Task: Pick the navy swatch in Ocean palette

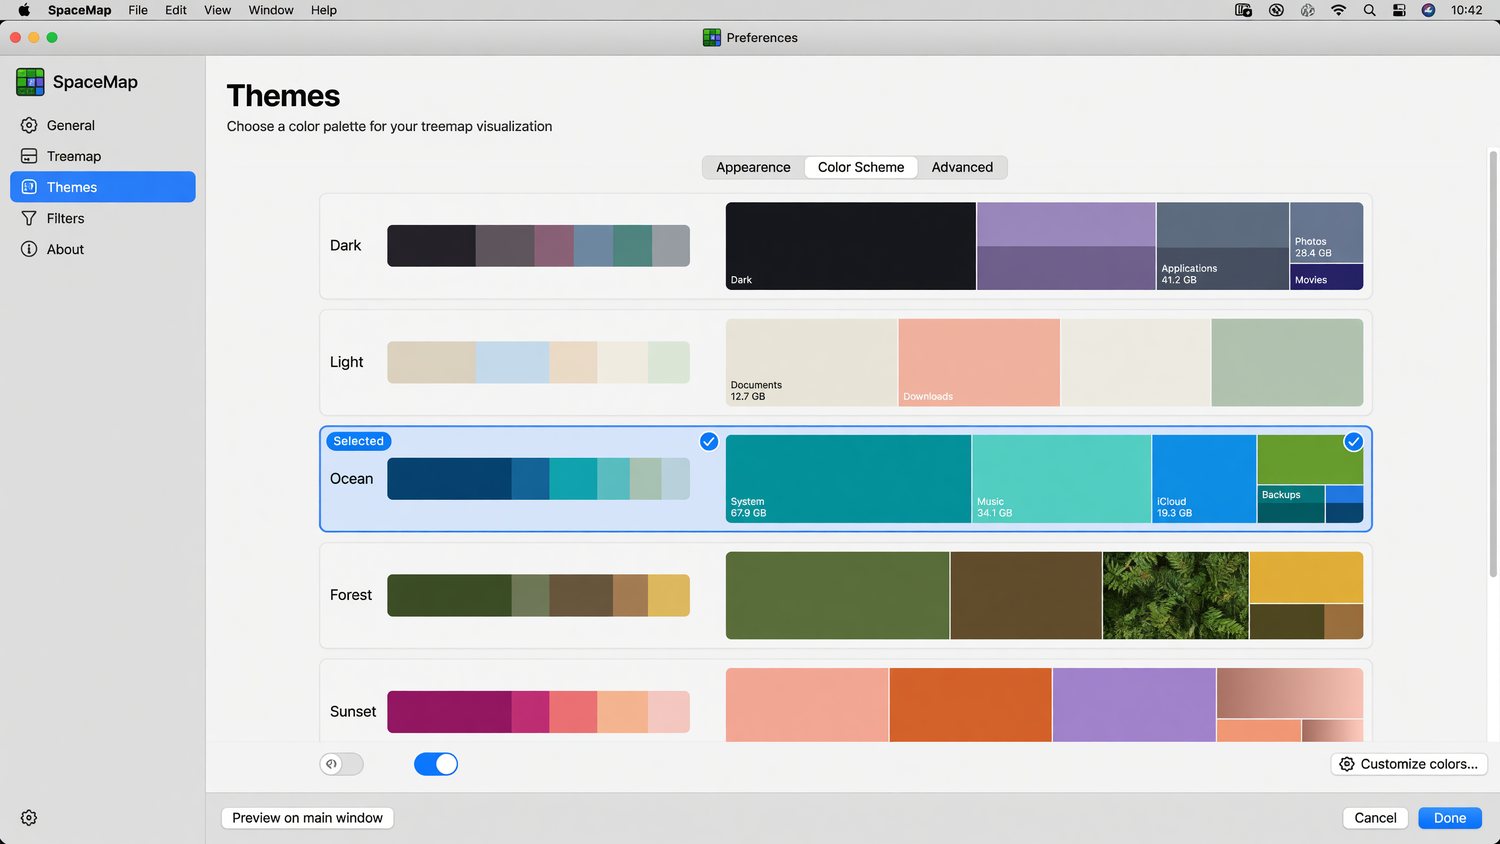Action: point(449,479)
